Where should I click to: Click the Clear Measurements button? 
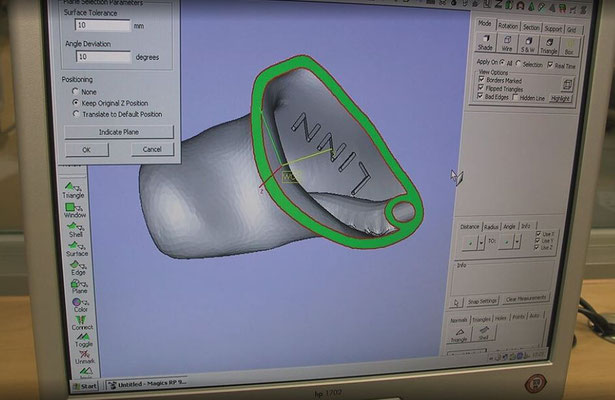525,299
